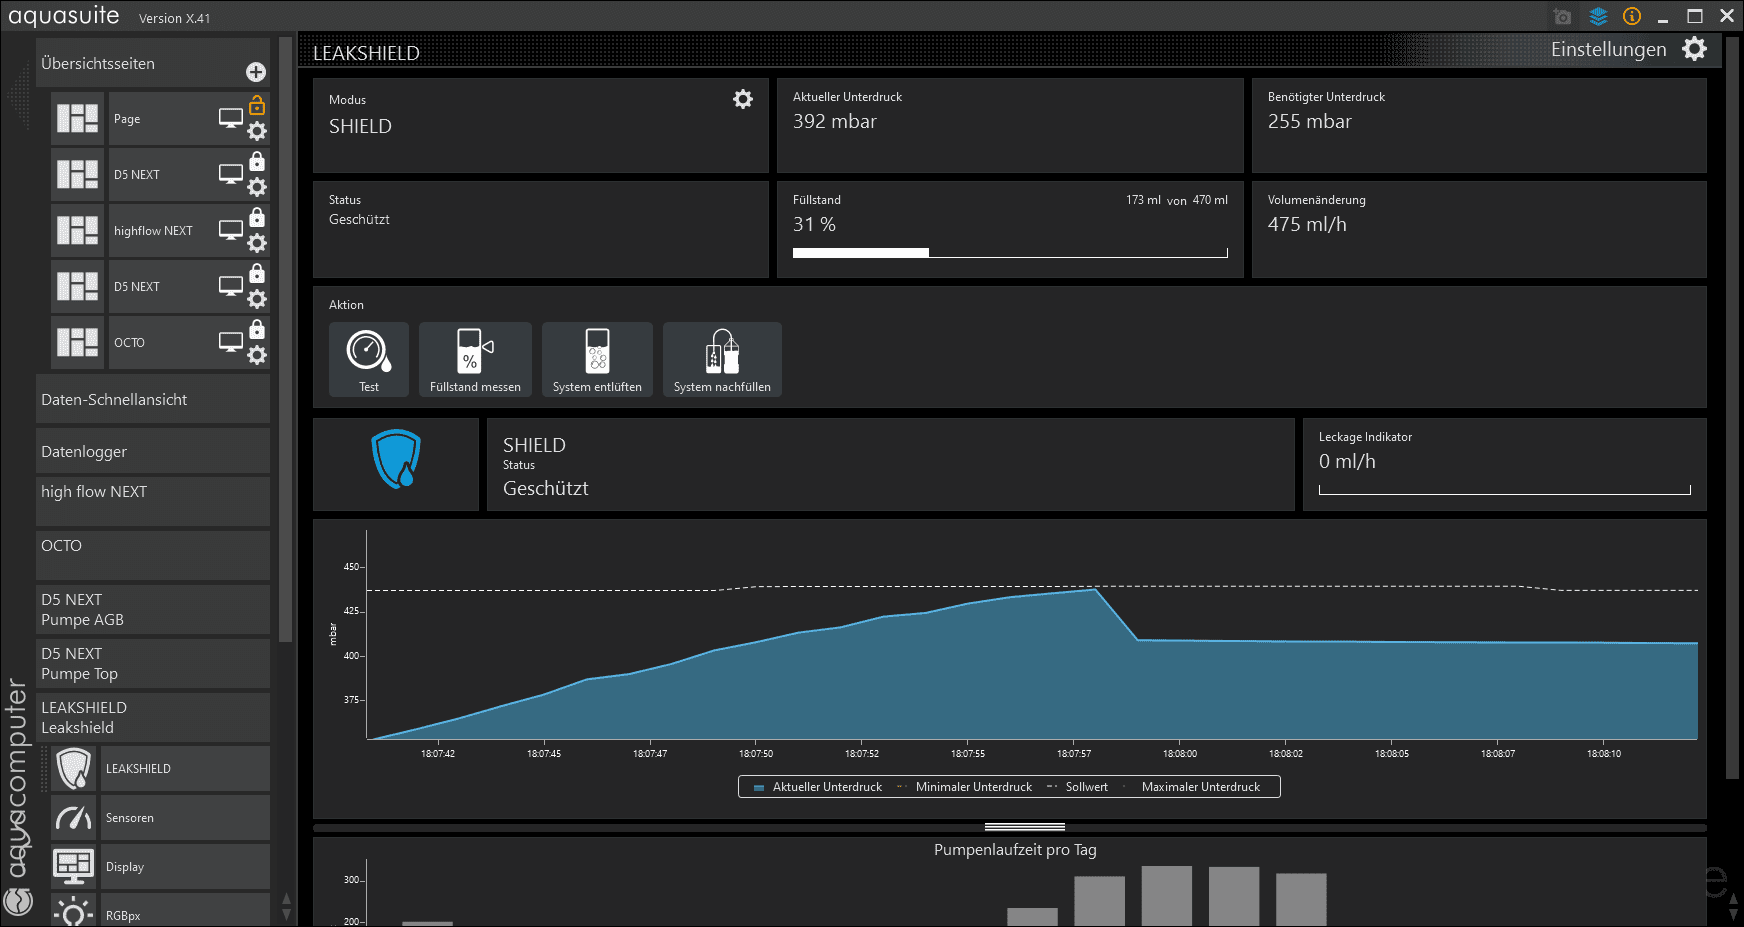Open Modus settings gear icon
Screen dimensions: 1744x927
tap(743, 99)
